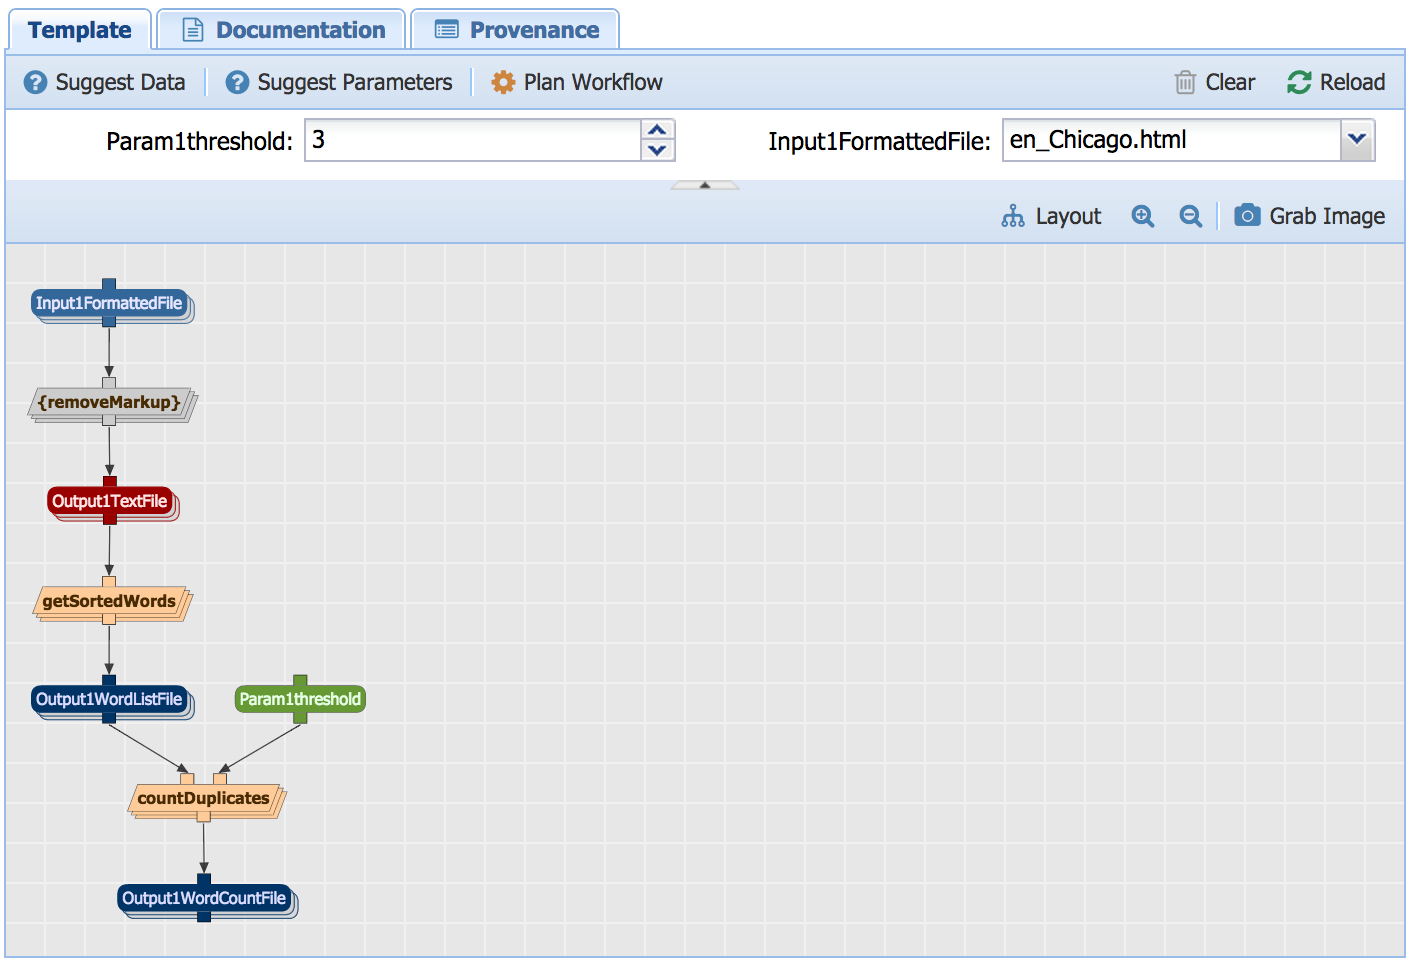Reload the workflow template
Image resolution: width=1410 pixels, height=964 pixels.
(x=1336, y=82)
